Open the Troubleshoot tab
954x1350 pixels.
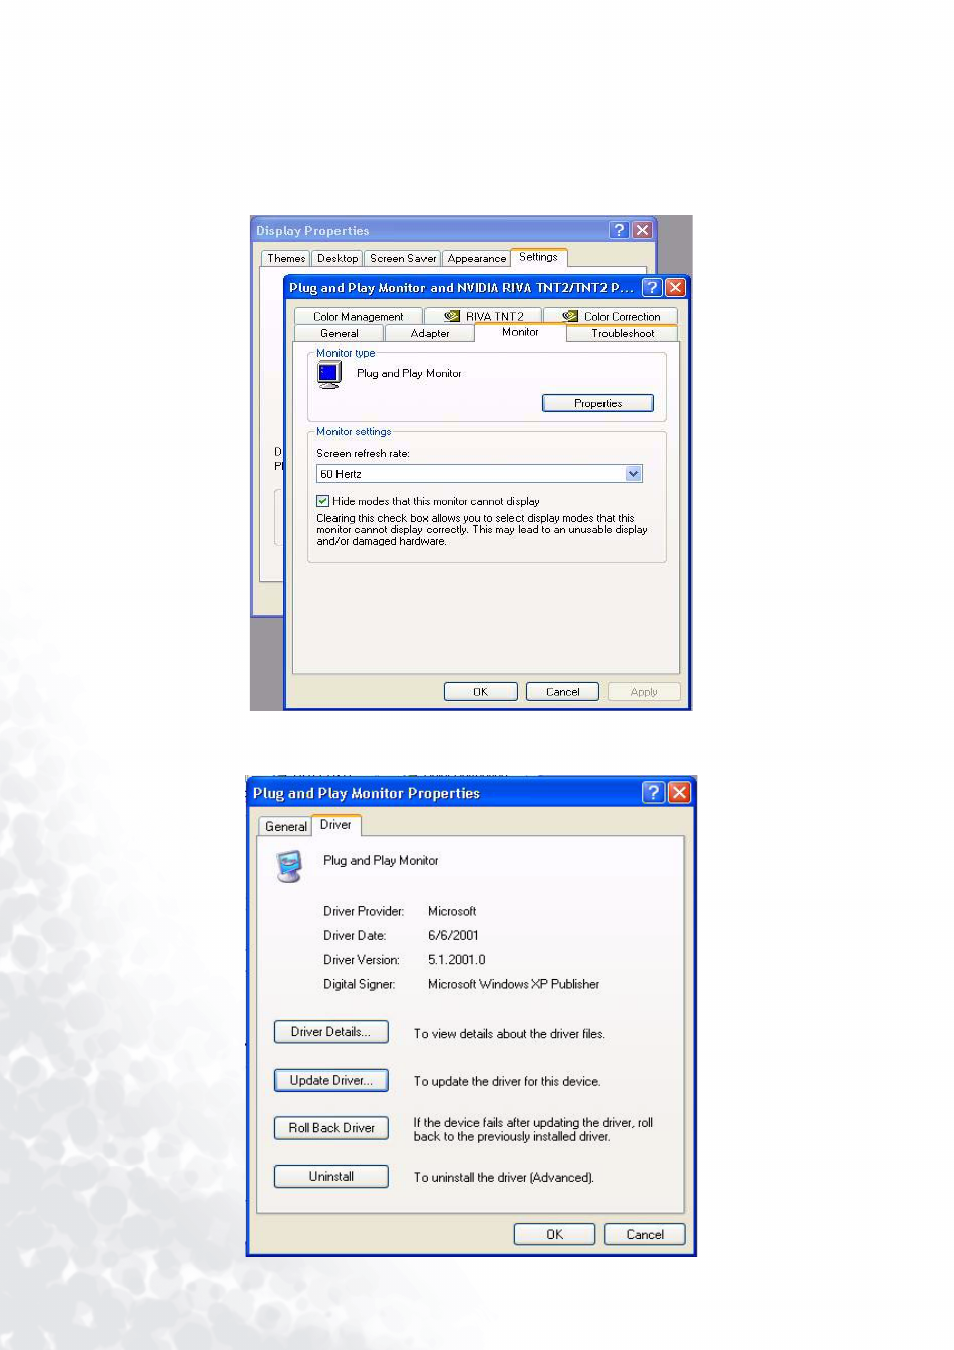(622, 333)
